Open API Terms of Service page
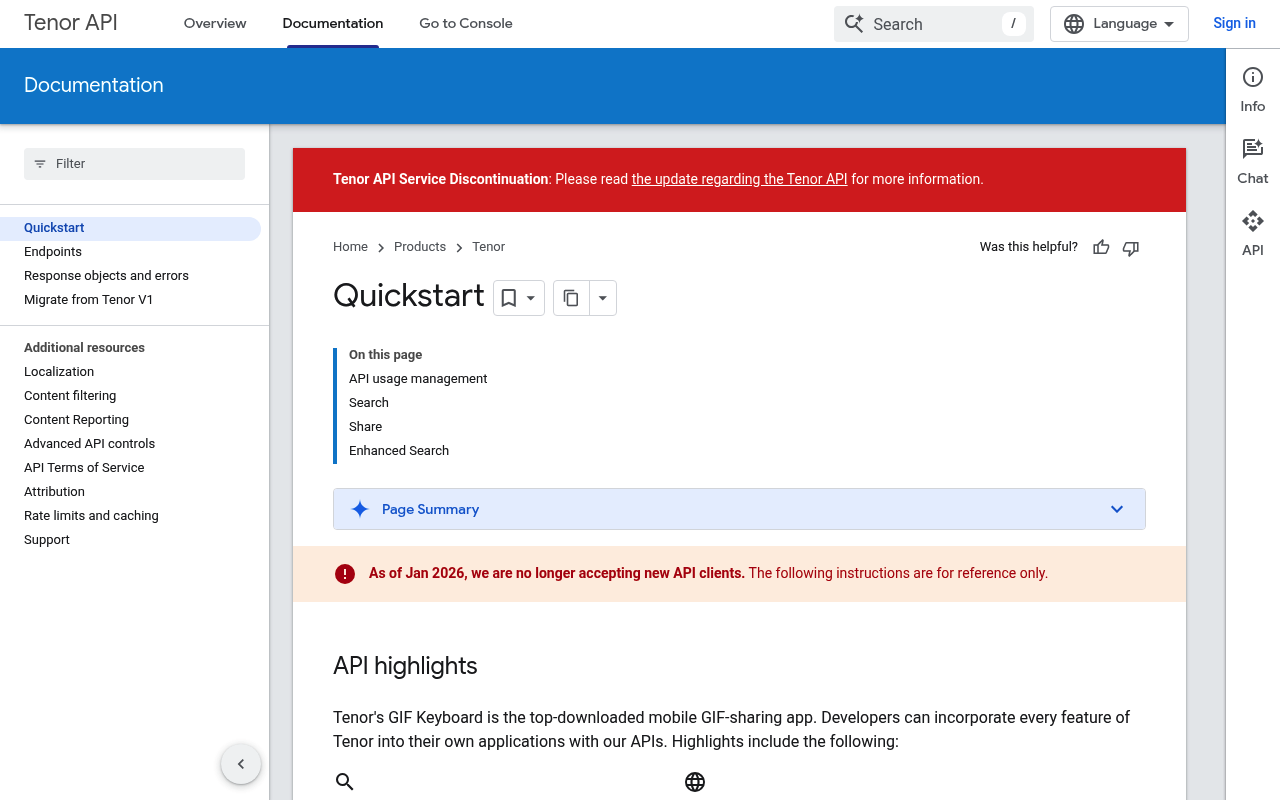The width and height of the screenshot is (1280, 800). click(x=84, y=468)
